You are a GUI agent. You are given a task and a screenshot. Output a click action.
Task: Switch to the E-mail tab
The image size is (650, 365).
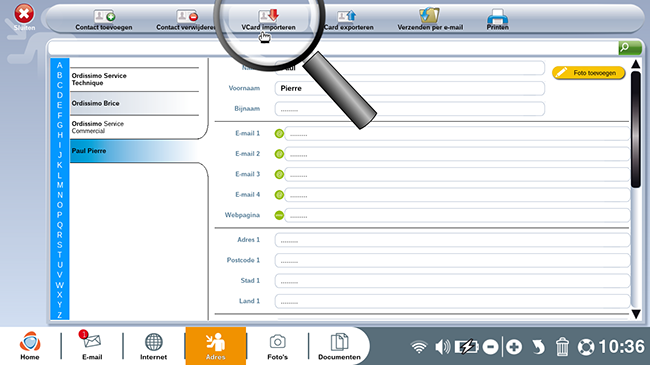pyautogui.click(x=92, y=346)
